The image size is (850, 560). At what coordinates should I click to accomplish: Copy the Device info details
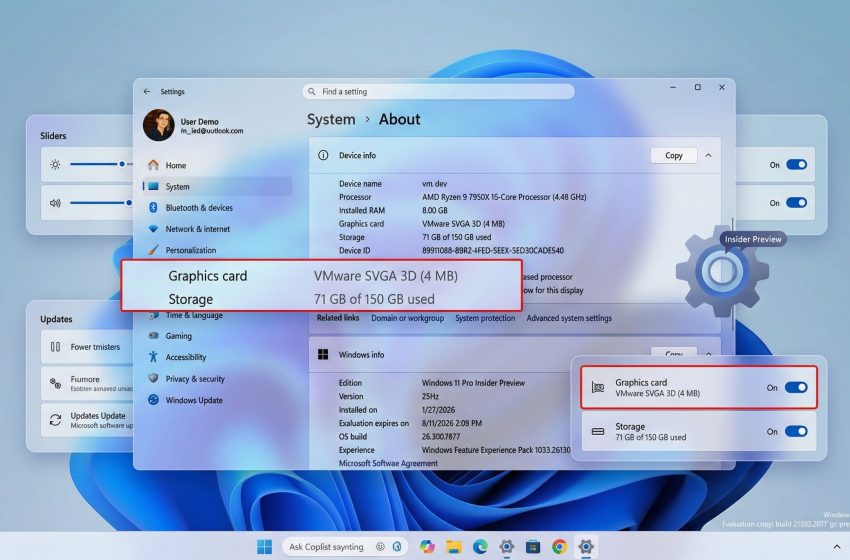pyautogui.click(x=673, y=155)
